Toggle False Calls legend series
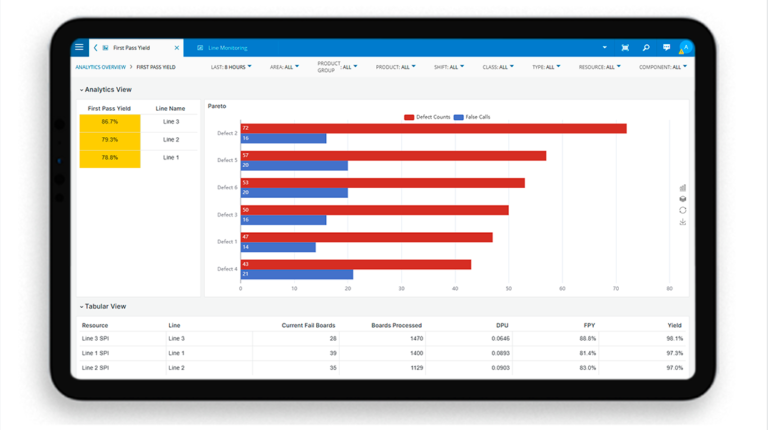 pyautogui.click(x=472, y=117)
